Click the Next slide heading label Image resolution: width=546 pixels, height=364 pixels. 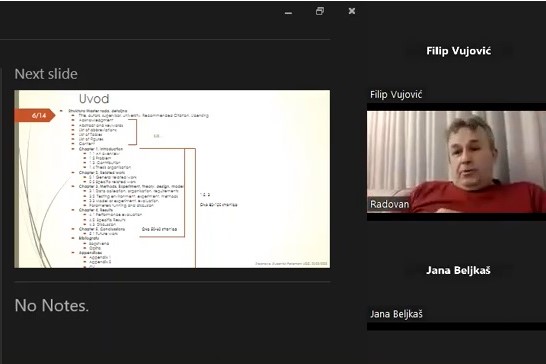[x=46, y=74]
